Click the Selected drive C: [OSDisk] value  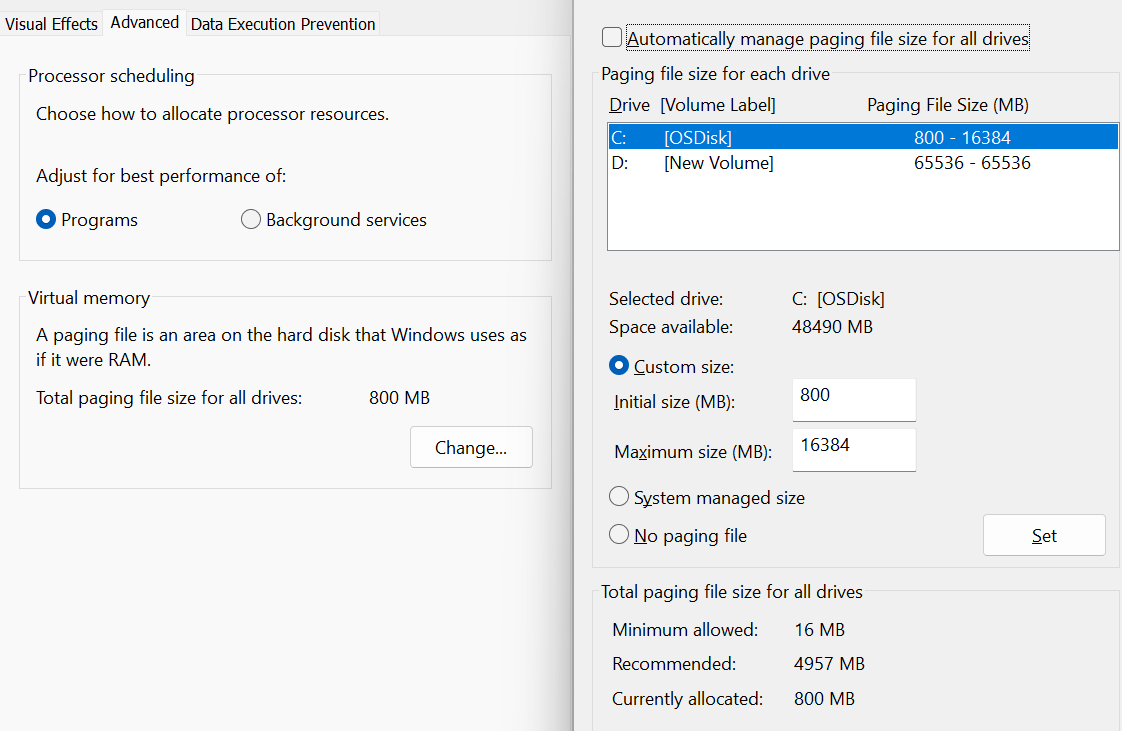[838, 299]
